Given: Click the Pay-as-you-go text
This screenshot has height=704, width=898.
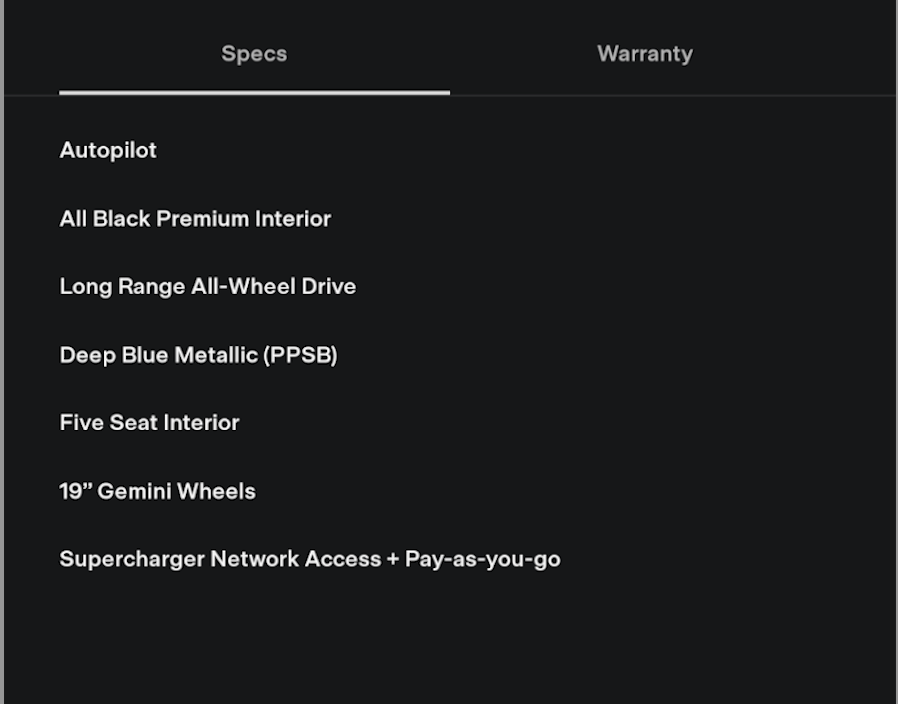Looking at the screenshot, I should 482,559.
